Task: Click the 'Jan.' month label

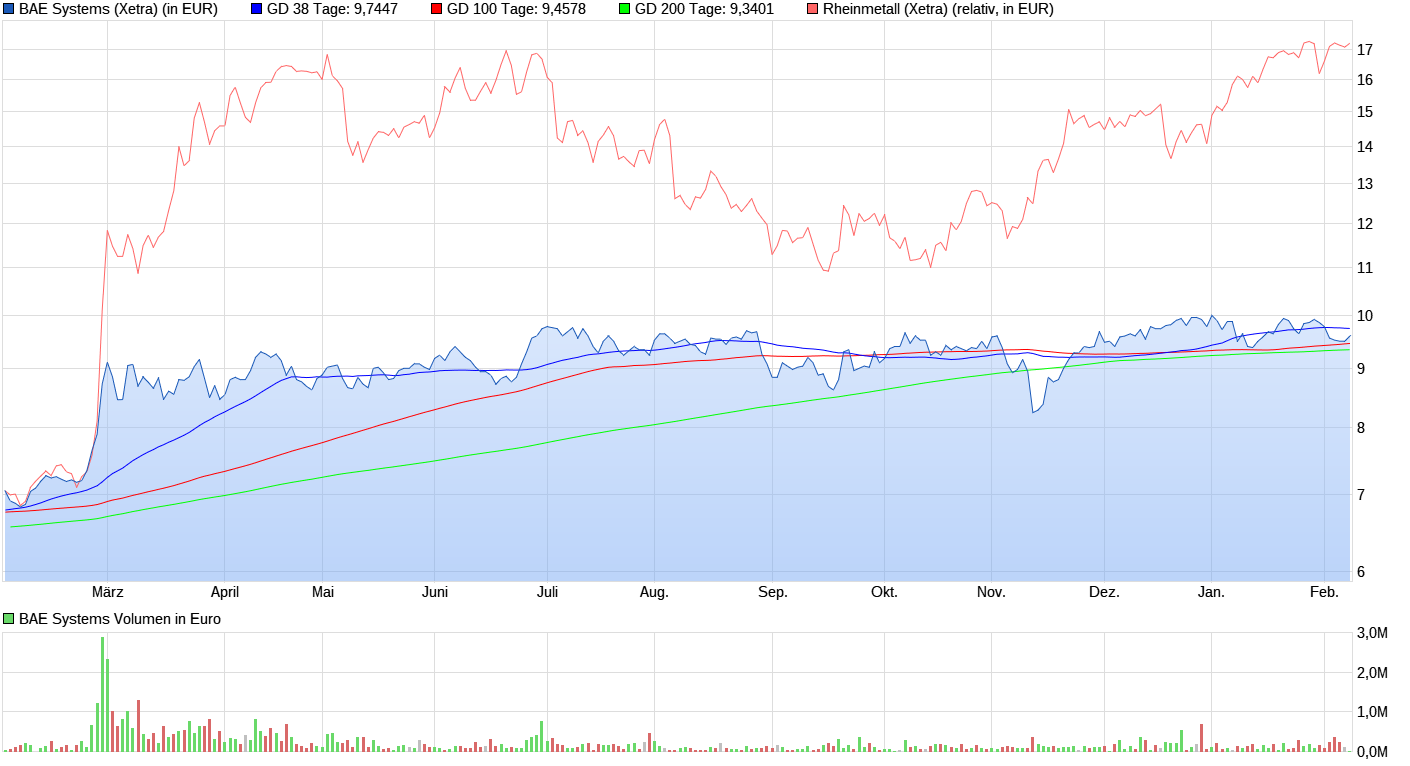Action: click(1212, 592)
